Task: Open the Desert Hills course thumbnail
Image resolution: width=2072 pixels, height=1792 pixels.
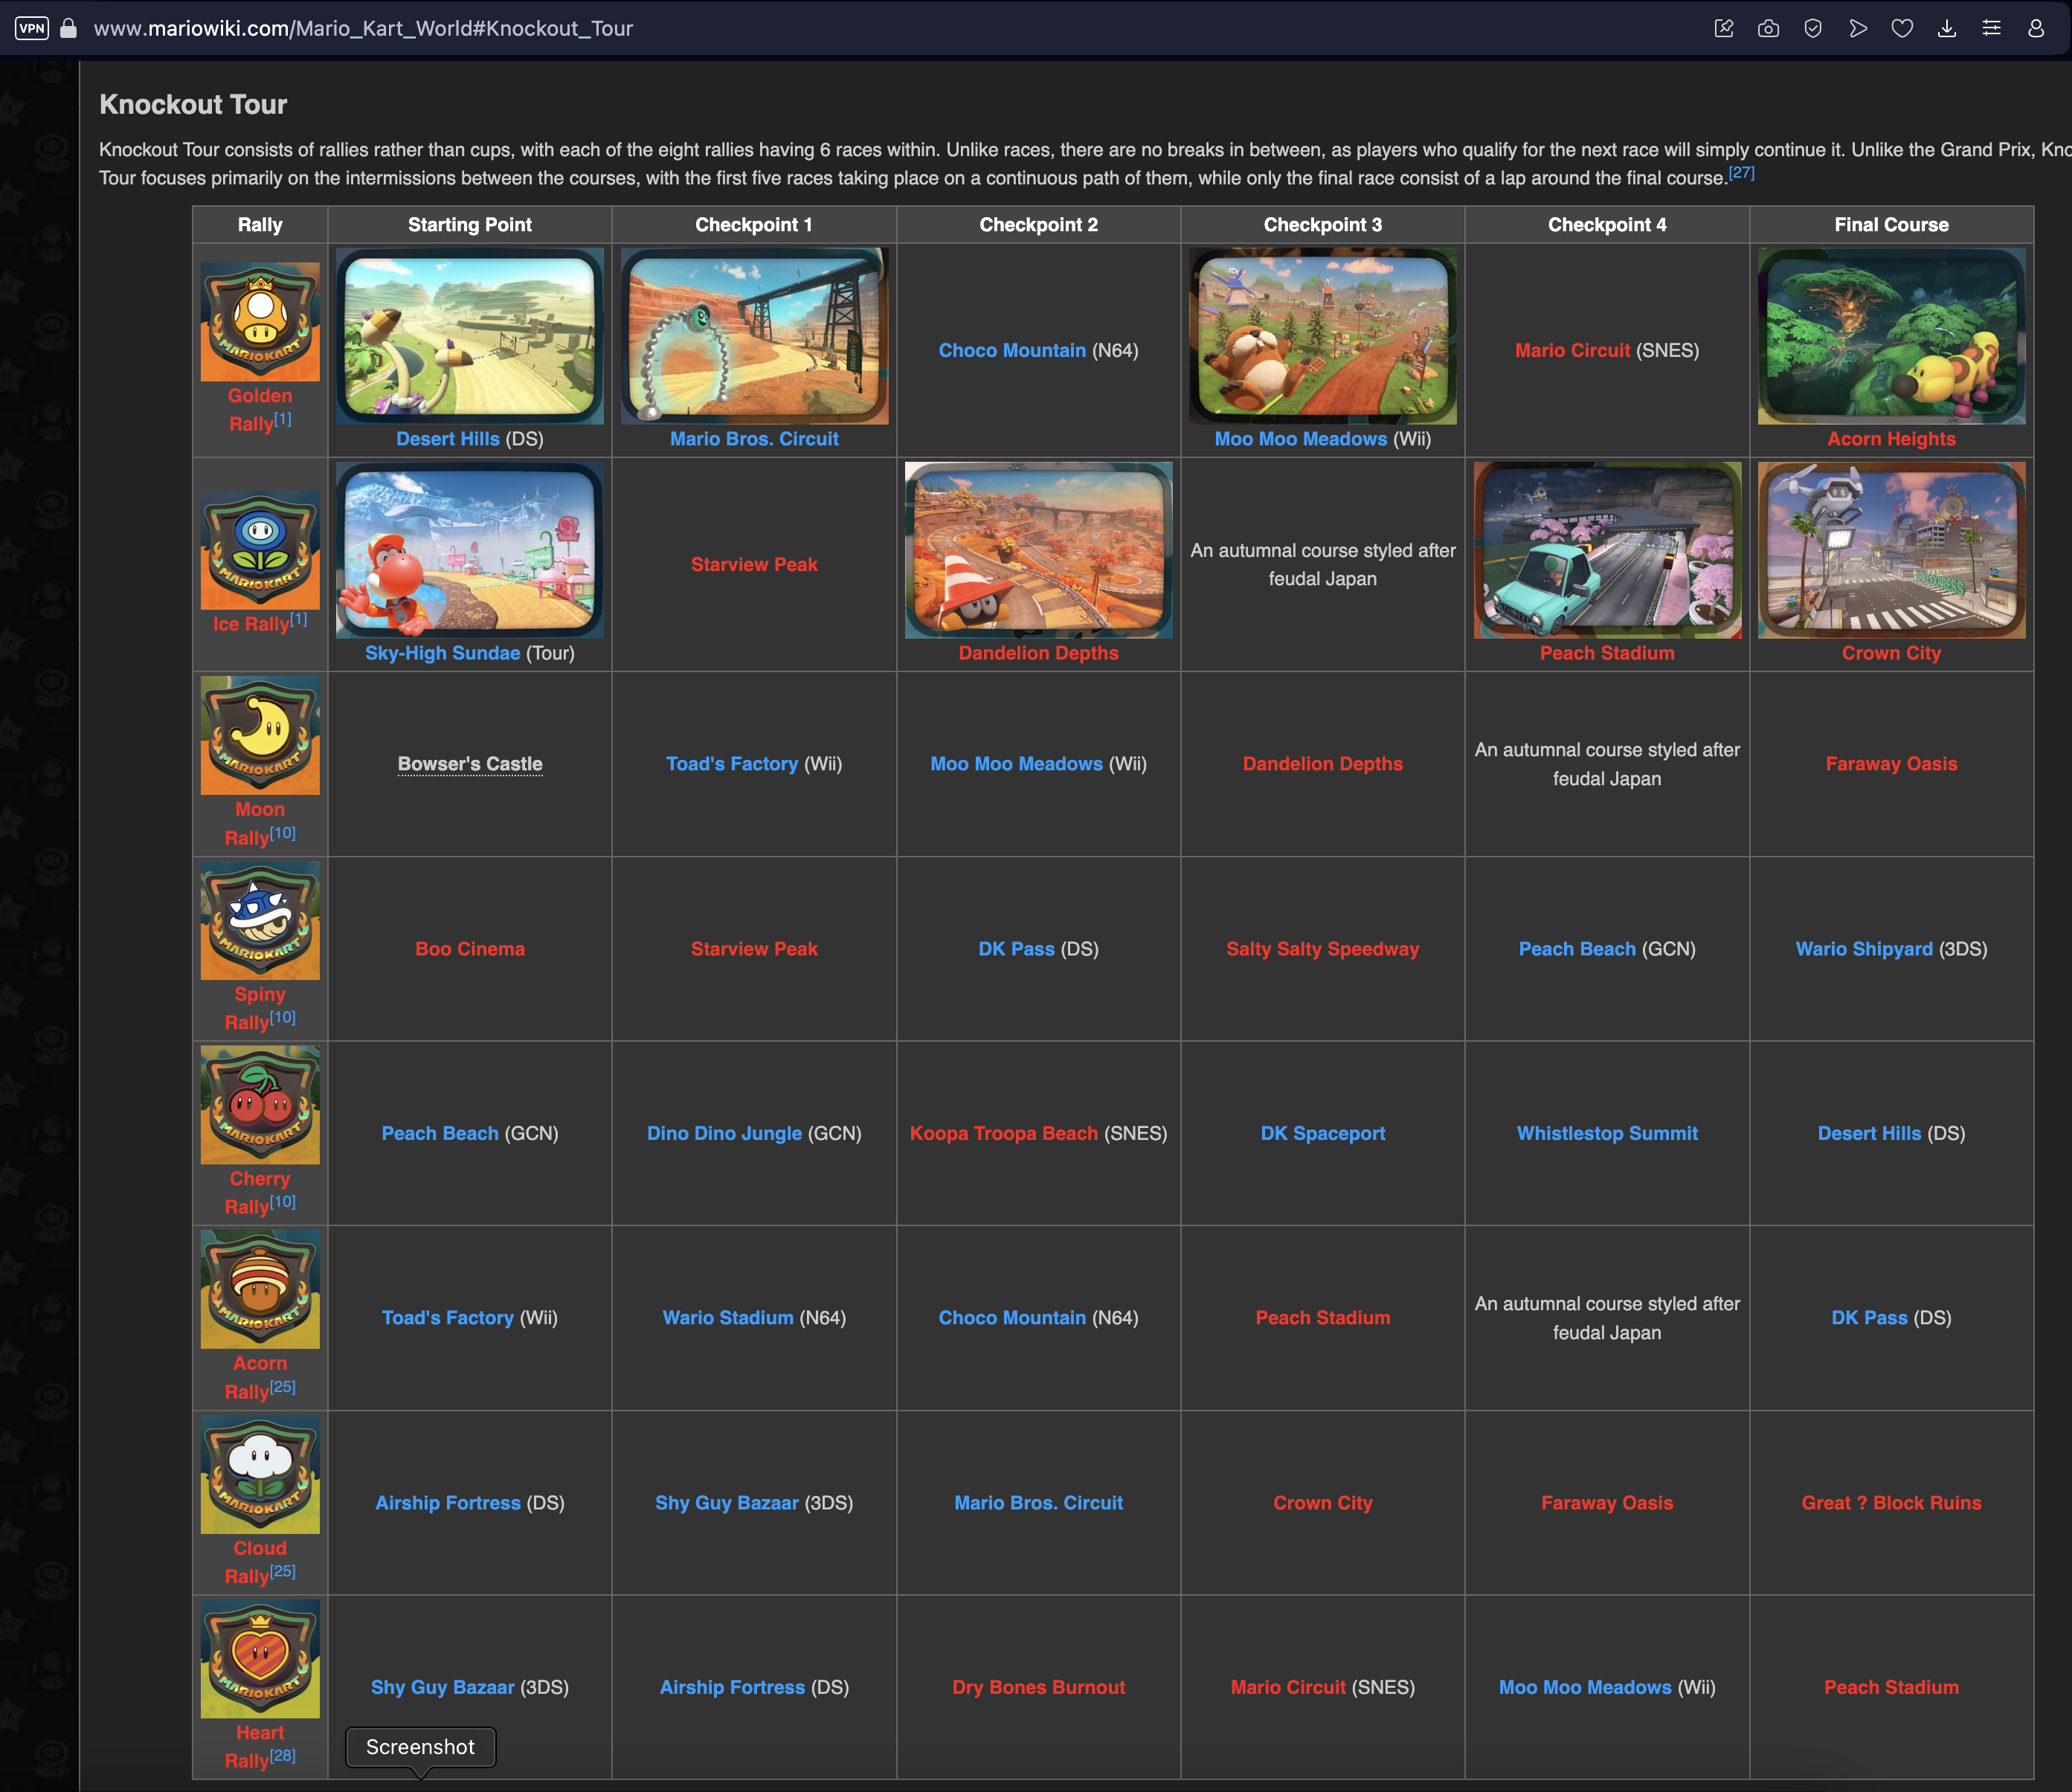Action: pos(470,336)
